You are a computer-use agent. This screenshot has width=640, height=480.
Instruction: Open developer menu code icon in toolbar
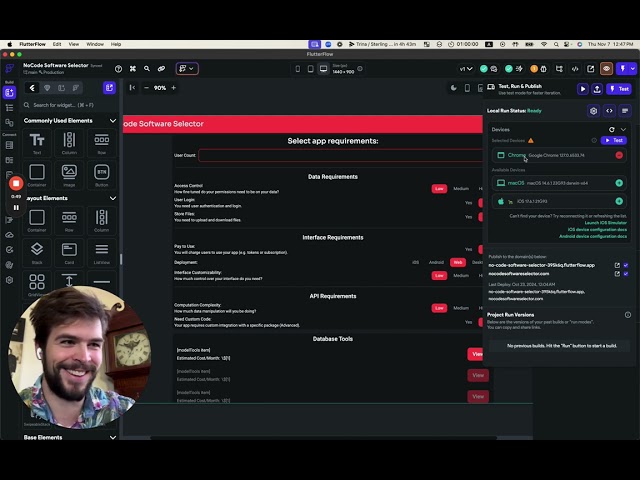575,69
